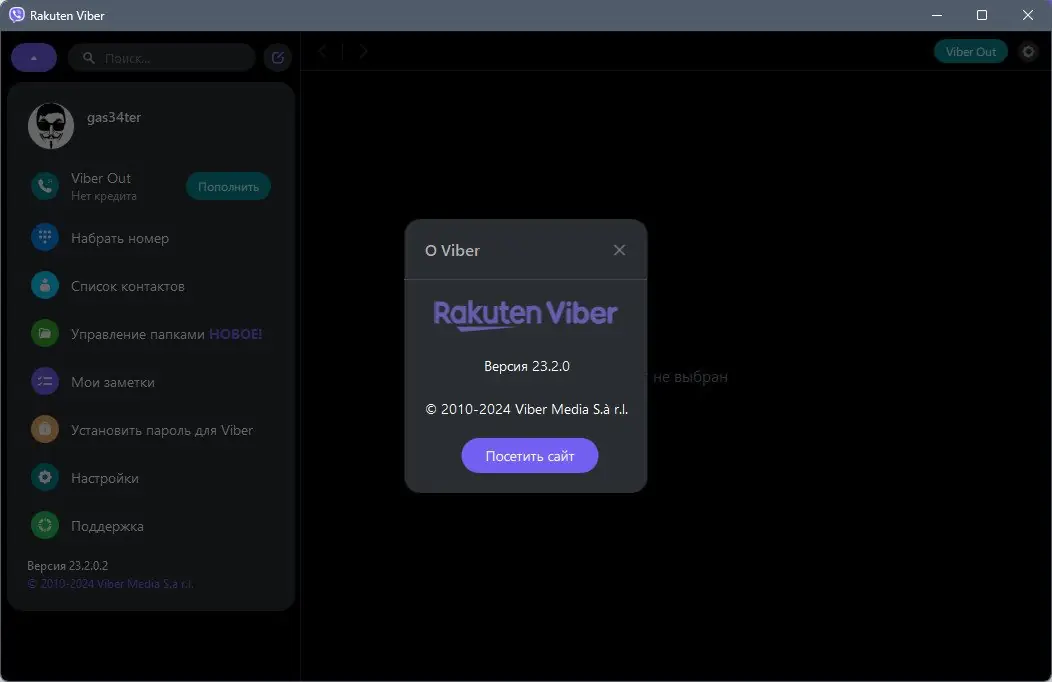
Task: Click the folders management icon
Action: point(45,333)
